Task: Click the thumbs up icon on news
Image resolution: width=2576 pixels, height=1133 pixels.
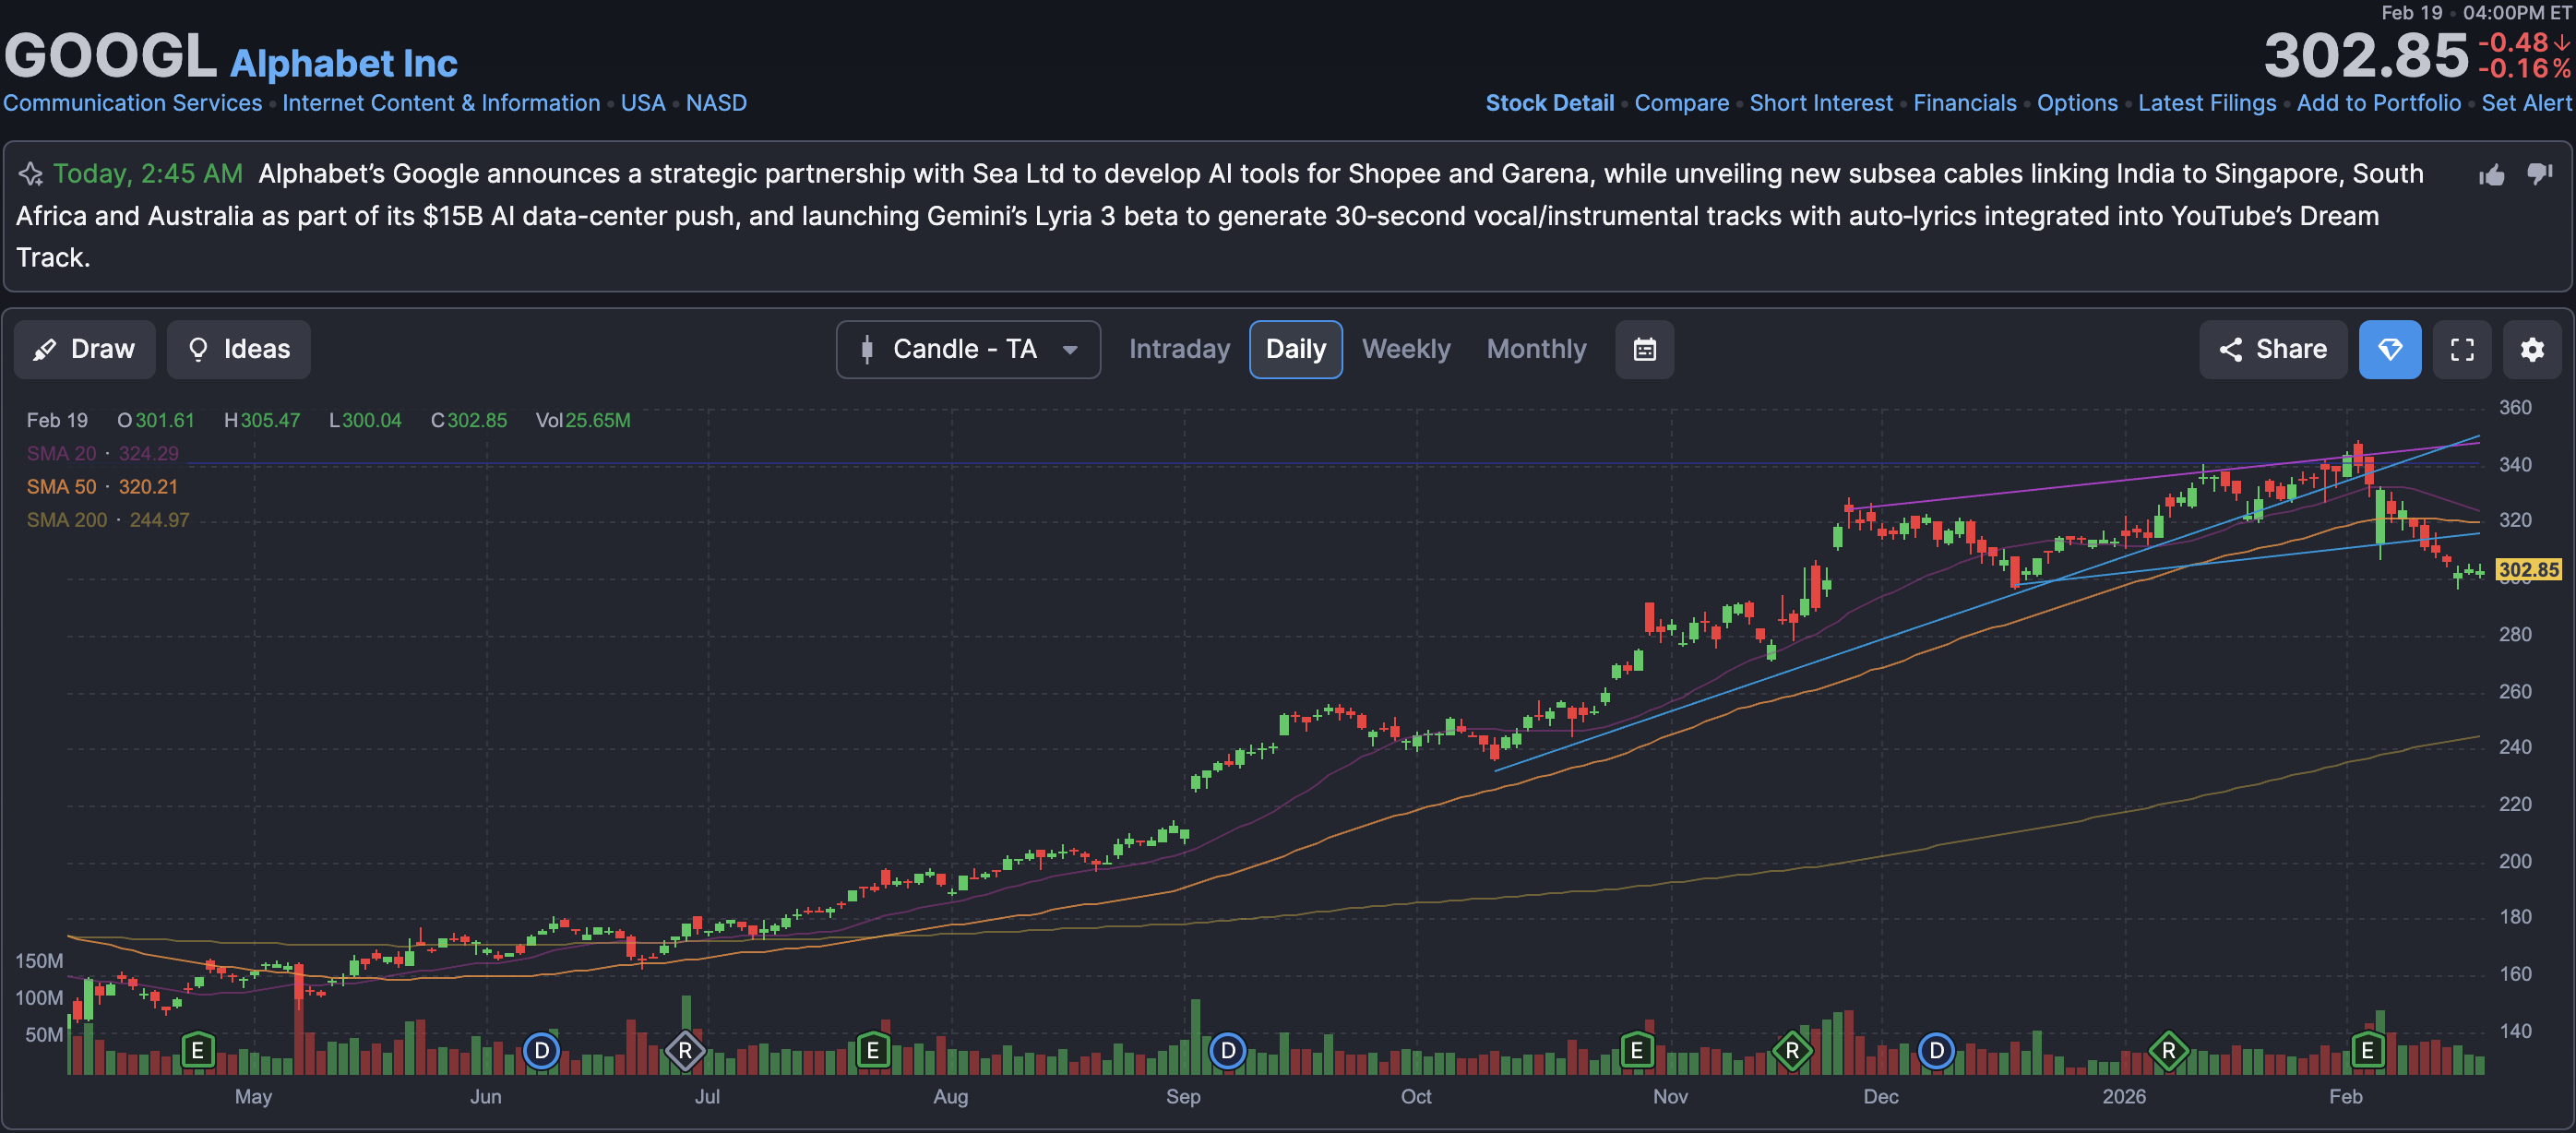Action: (2491, 175)
